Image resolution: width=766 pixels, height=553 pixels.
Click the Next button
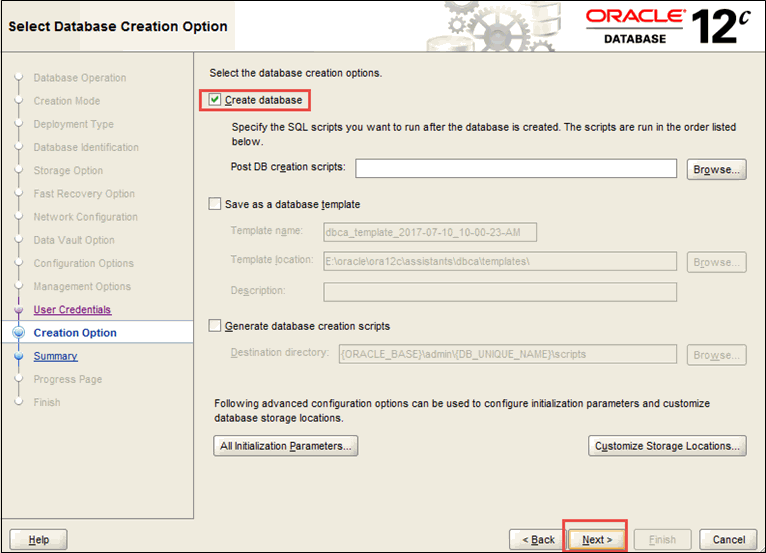[597, 539]
